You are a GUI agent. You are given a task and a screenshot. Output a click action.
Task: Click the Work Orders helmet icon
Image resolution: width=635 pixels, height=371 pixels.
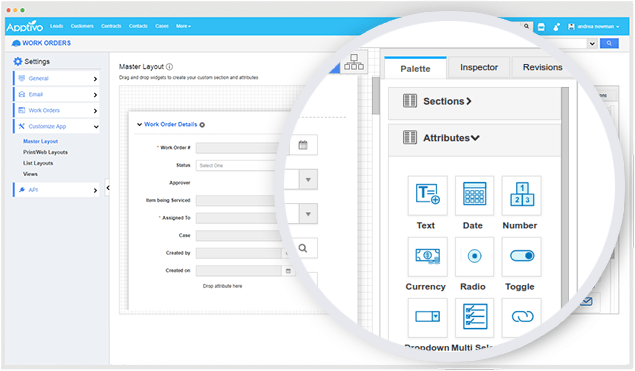coord(16,43)
